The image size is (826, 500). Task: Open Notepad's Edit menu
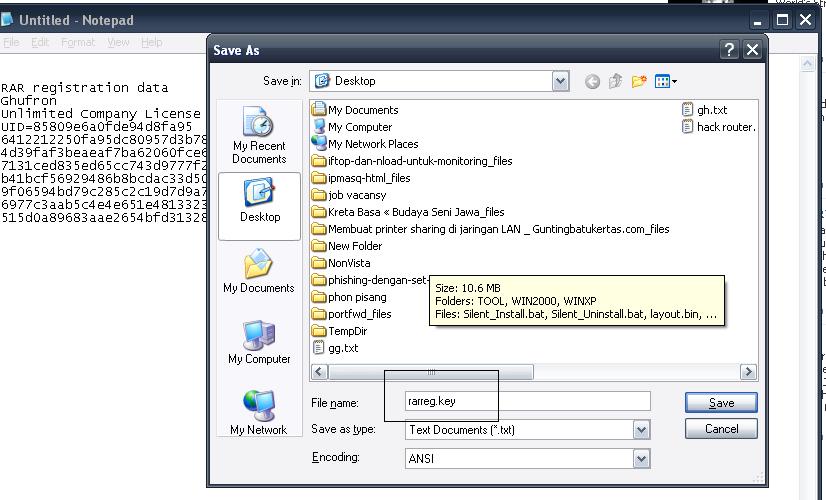[x=40, y=43]
